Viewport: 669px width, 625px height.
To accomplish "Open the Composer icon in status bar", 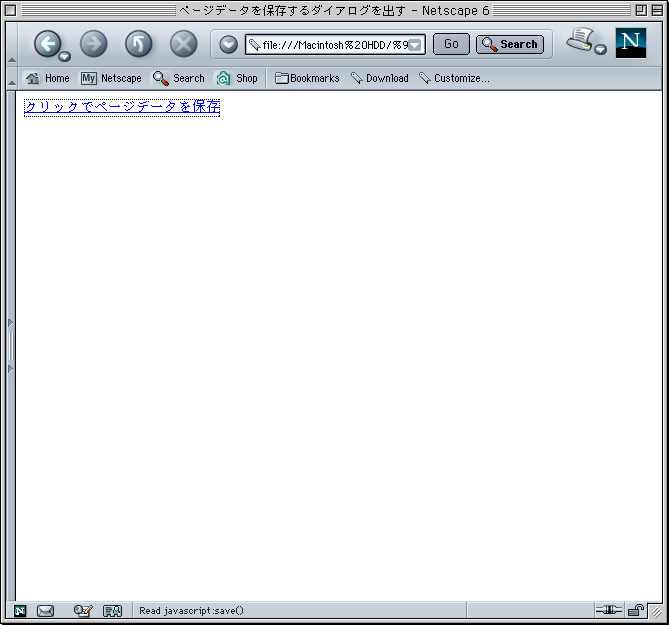I will coord(83,611).
